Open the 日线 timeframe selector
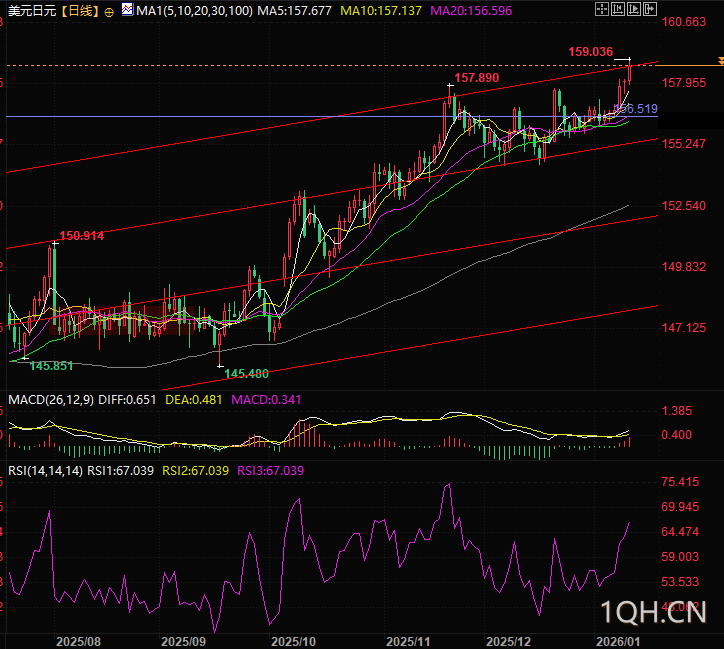724x649 pixels. (79, 11)
